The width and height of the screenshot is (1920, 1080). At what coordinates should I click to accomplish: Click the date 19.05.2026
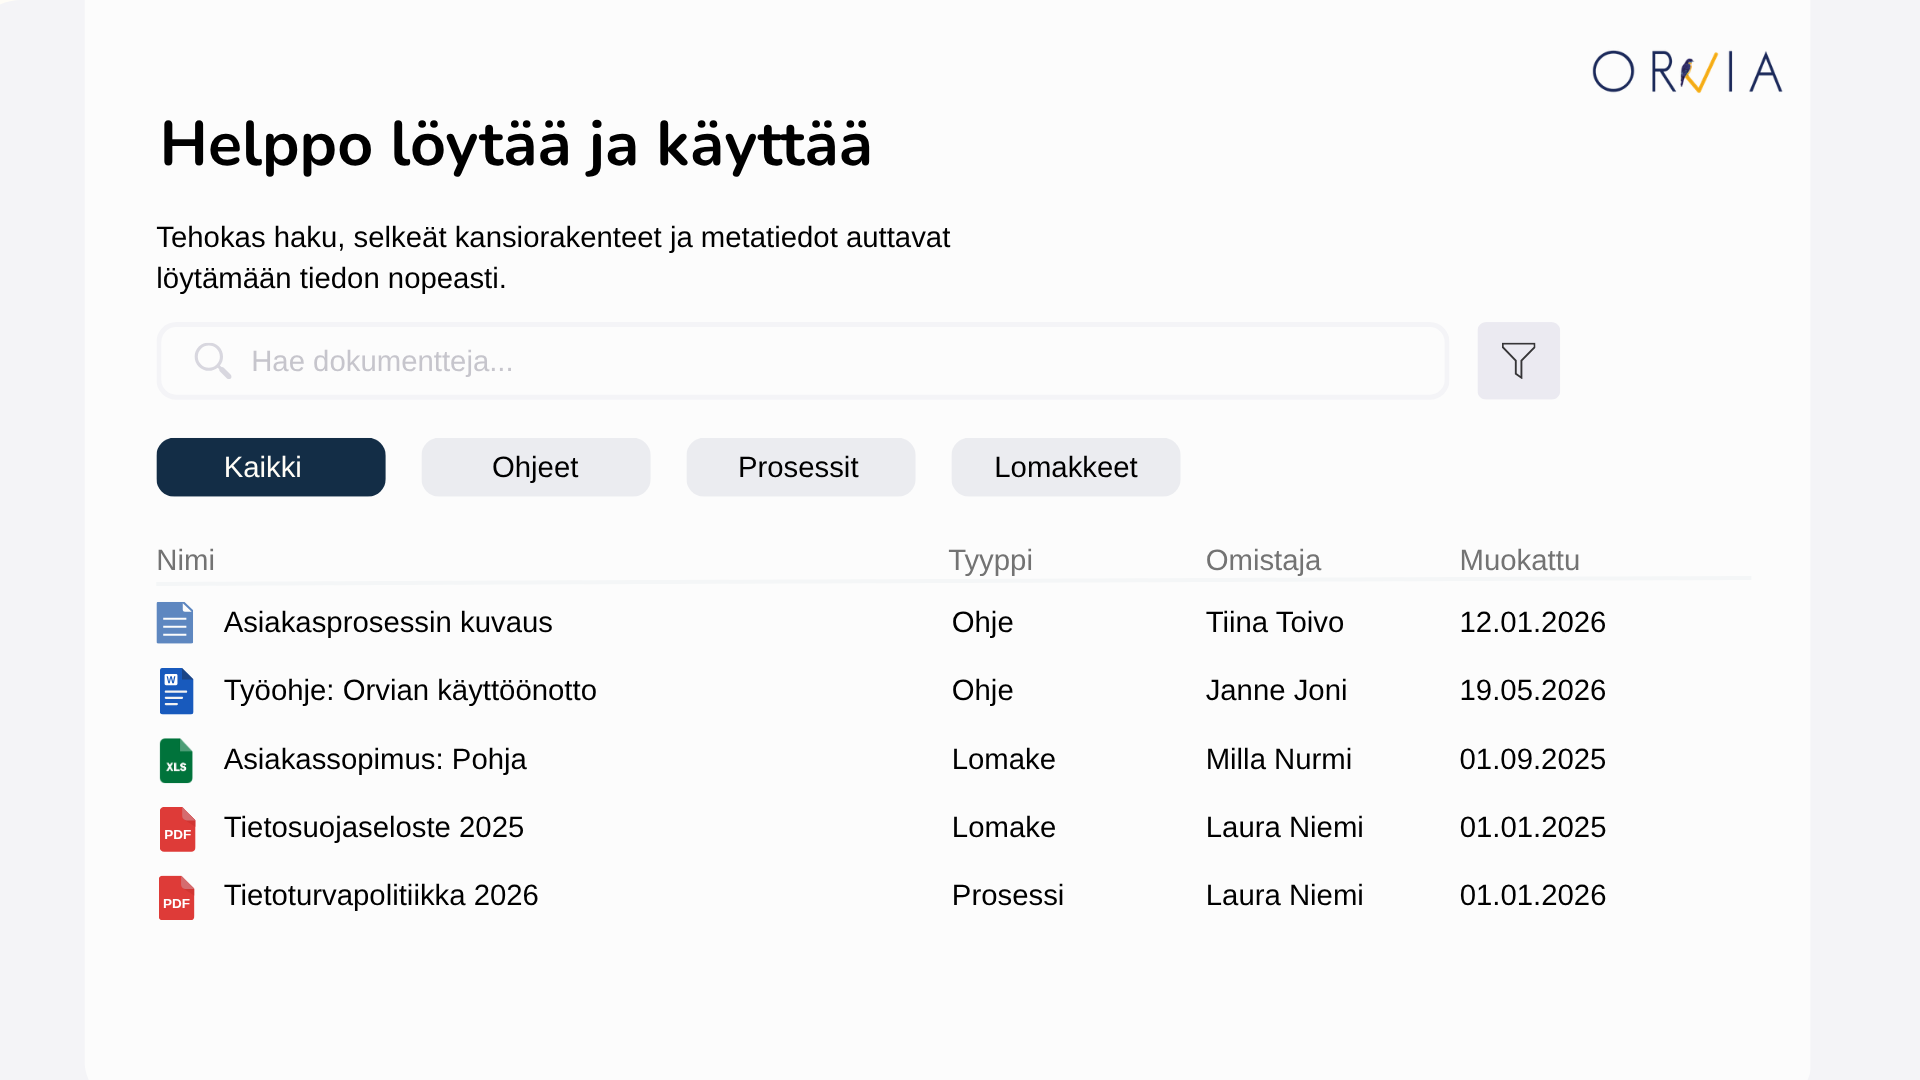tap(1532, 690)
